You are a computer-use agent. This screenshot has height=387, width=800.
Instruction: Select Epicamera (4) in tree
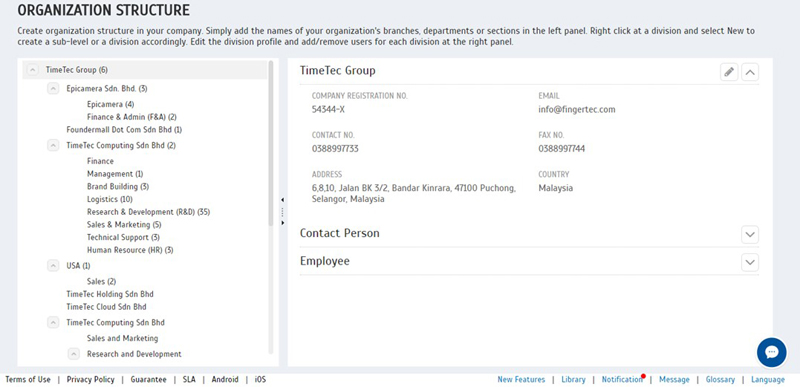pyautogui.click(x=110, y=104)
